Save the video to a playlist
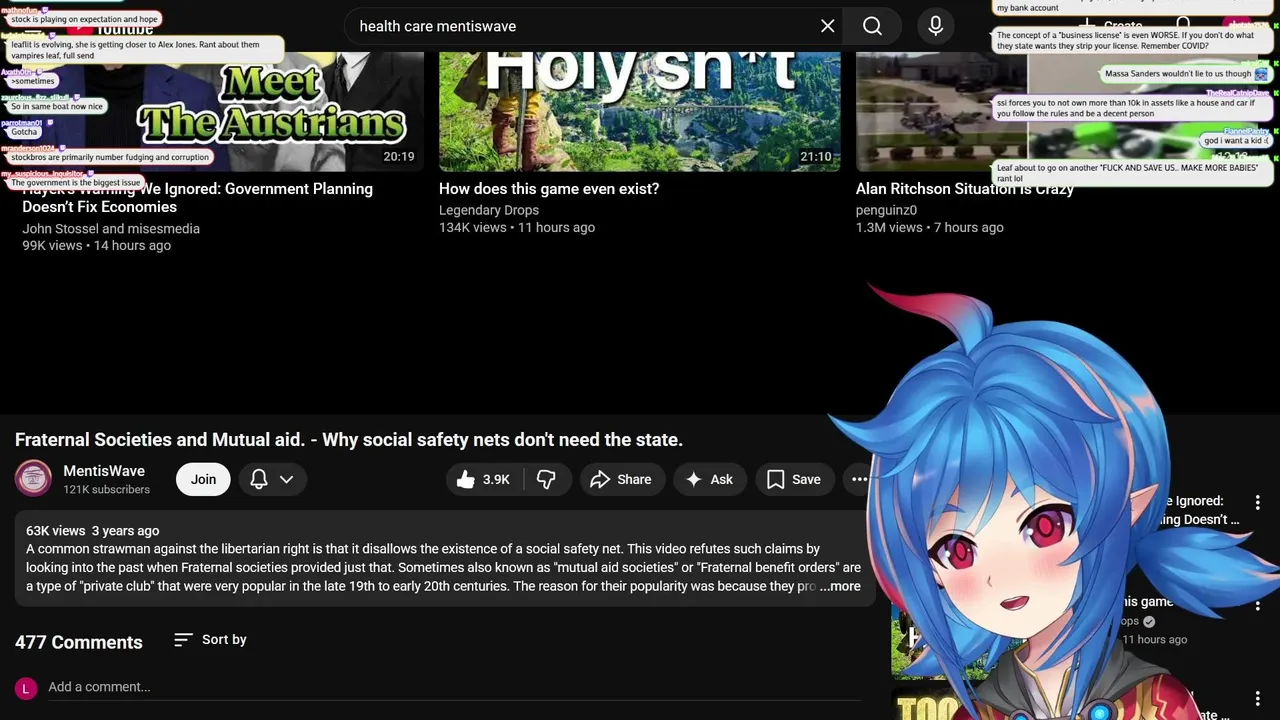Screen dimensions: 1280x720 coord(794,479)
